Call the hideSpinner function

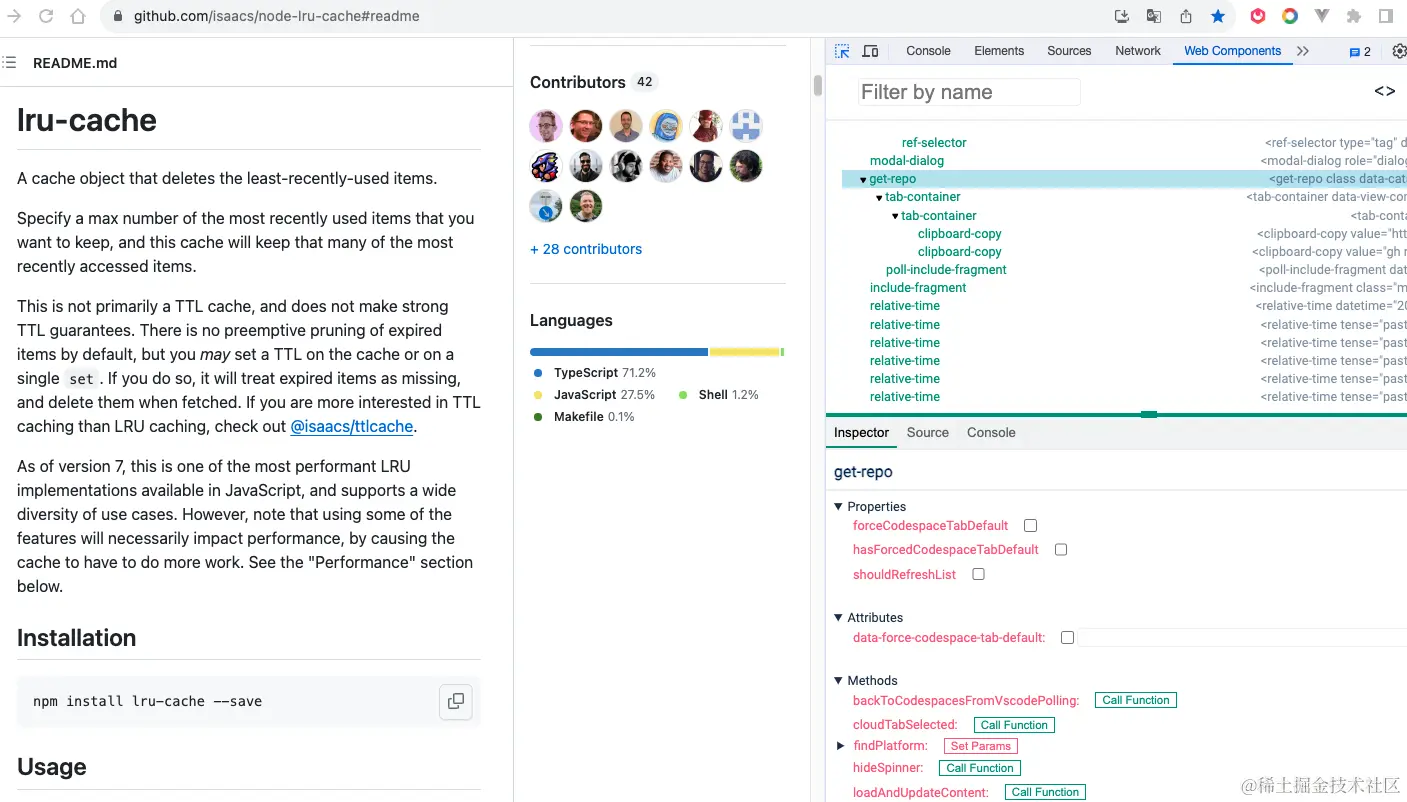[980, 768]
